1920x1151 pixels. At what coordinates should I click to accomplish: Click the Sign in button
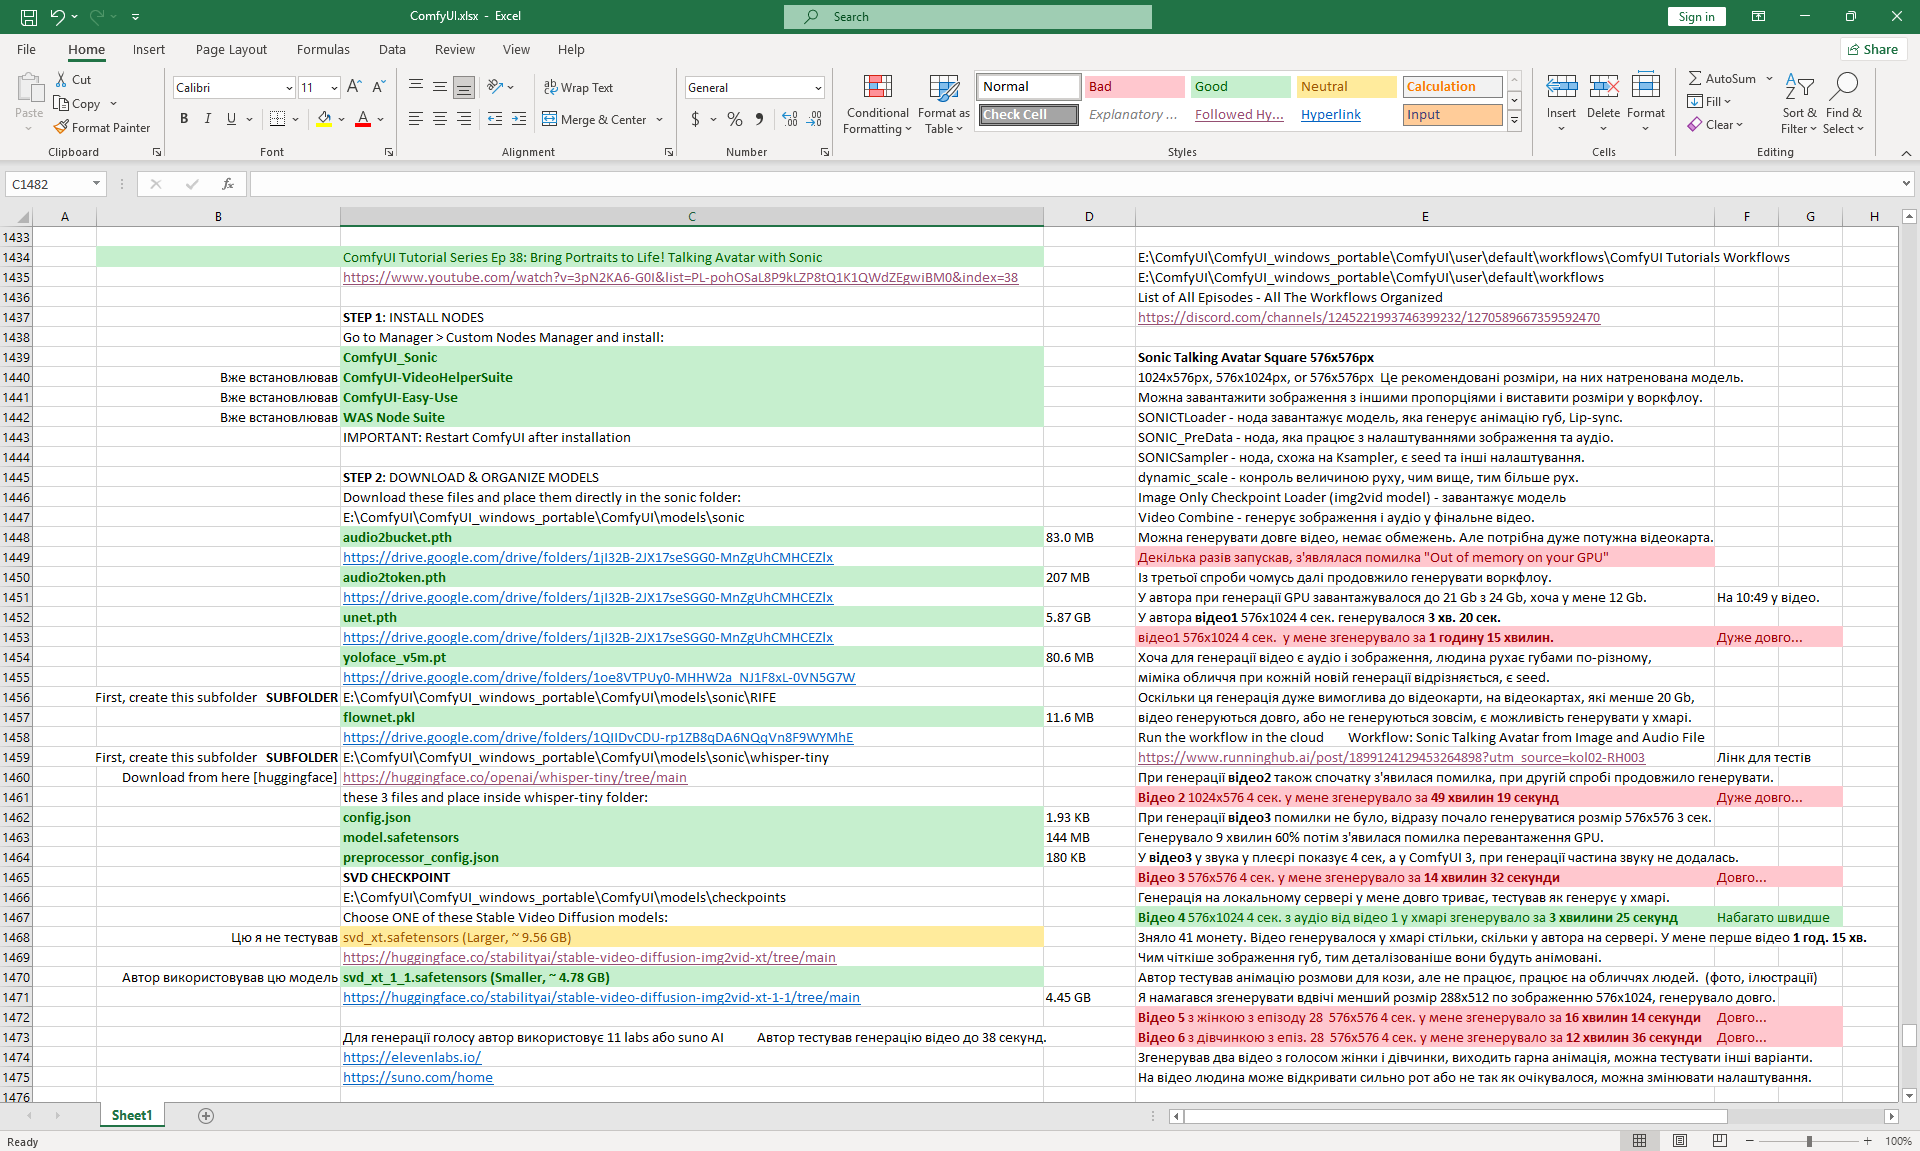pyautogui.click(x=1696, y=16)
